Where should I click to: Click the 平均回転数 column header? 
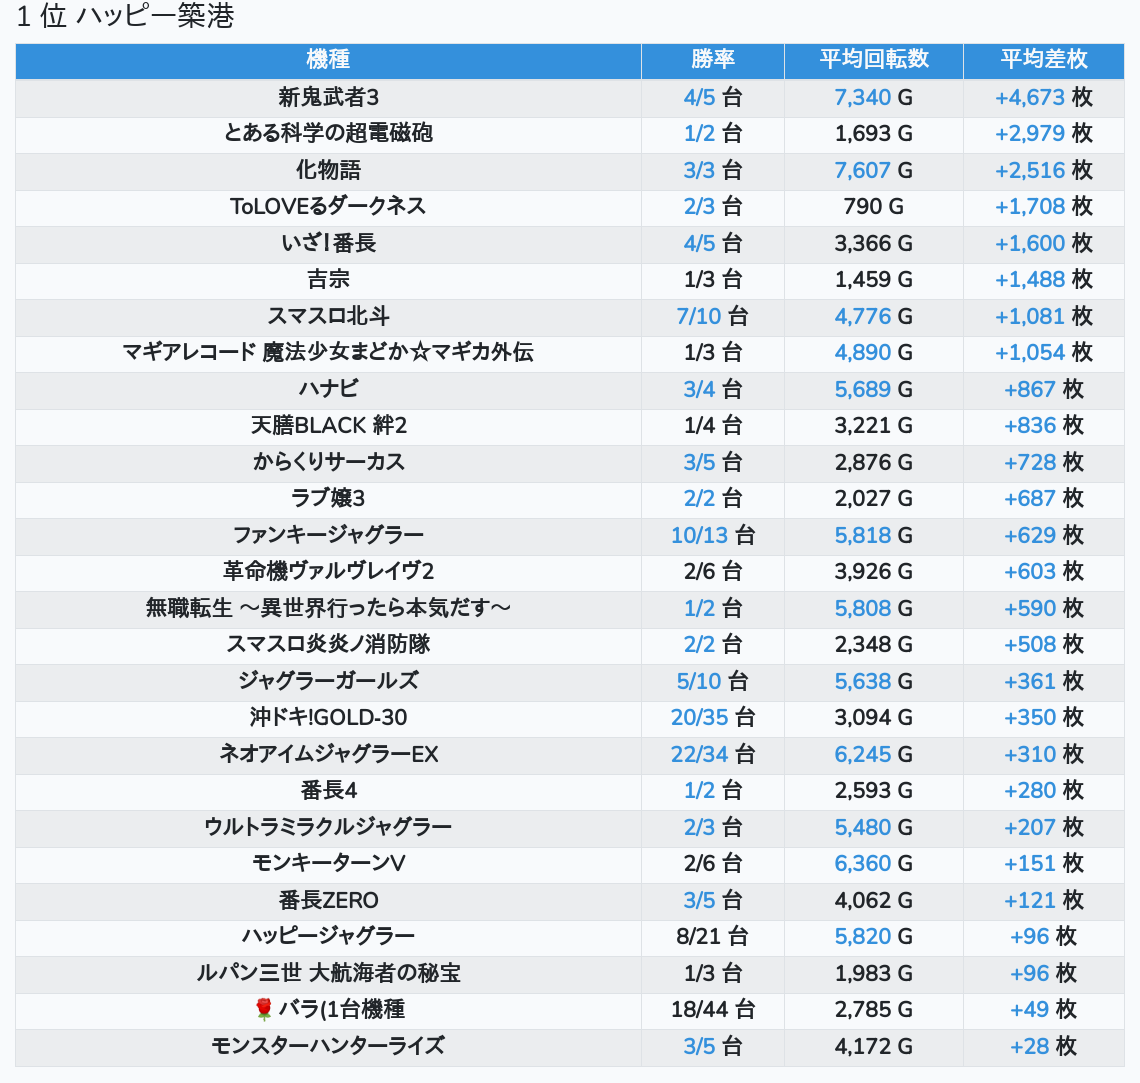[x=873, y=60]
